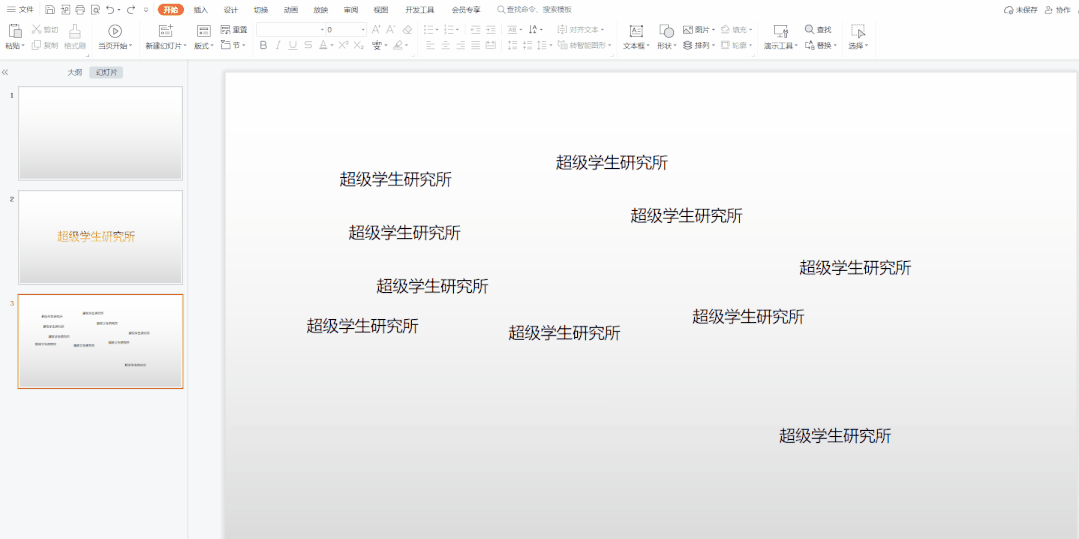The image size is (1079, 539).
Task: Toggle Bold (B) formatting
Action: [263, 45]
